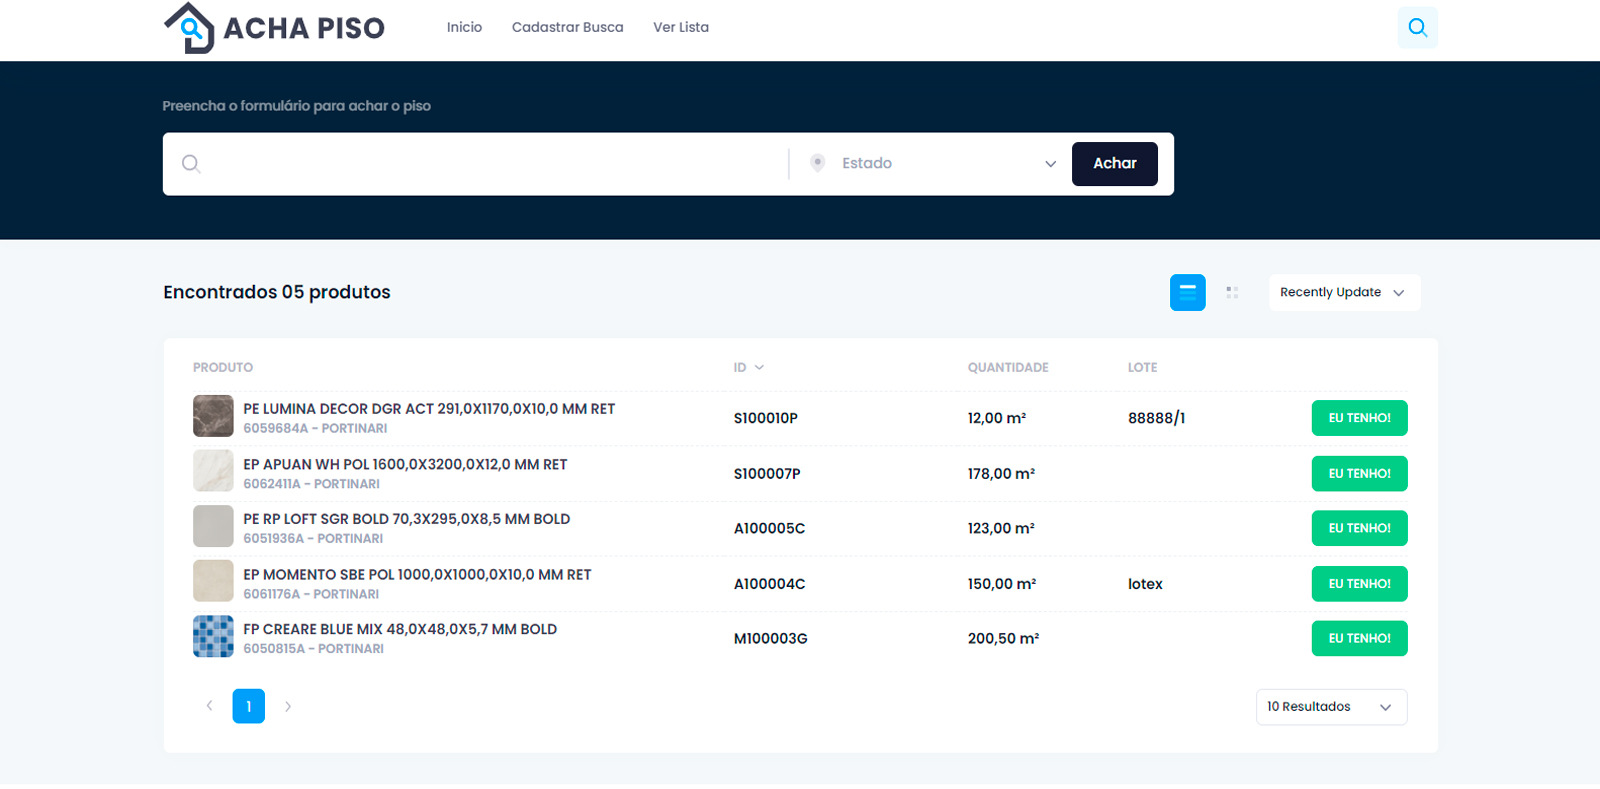Open EP APUAN WH white marble thumbnail
The height and width of the screenshot is (789, 1600).
[x=213, y=471]
